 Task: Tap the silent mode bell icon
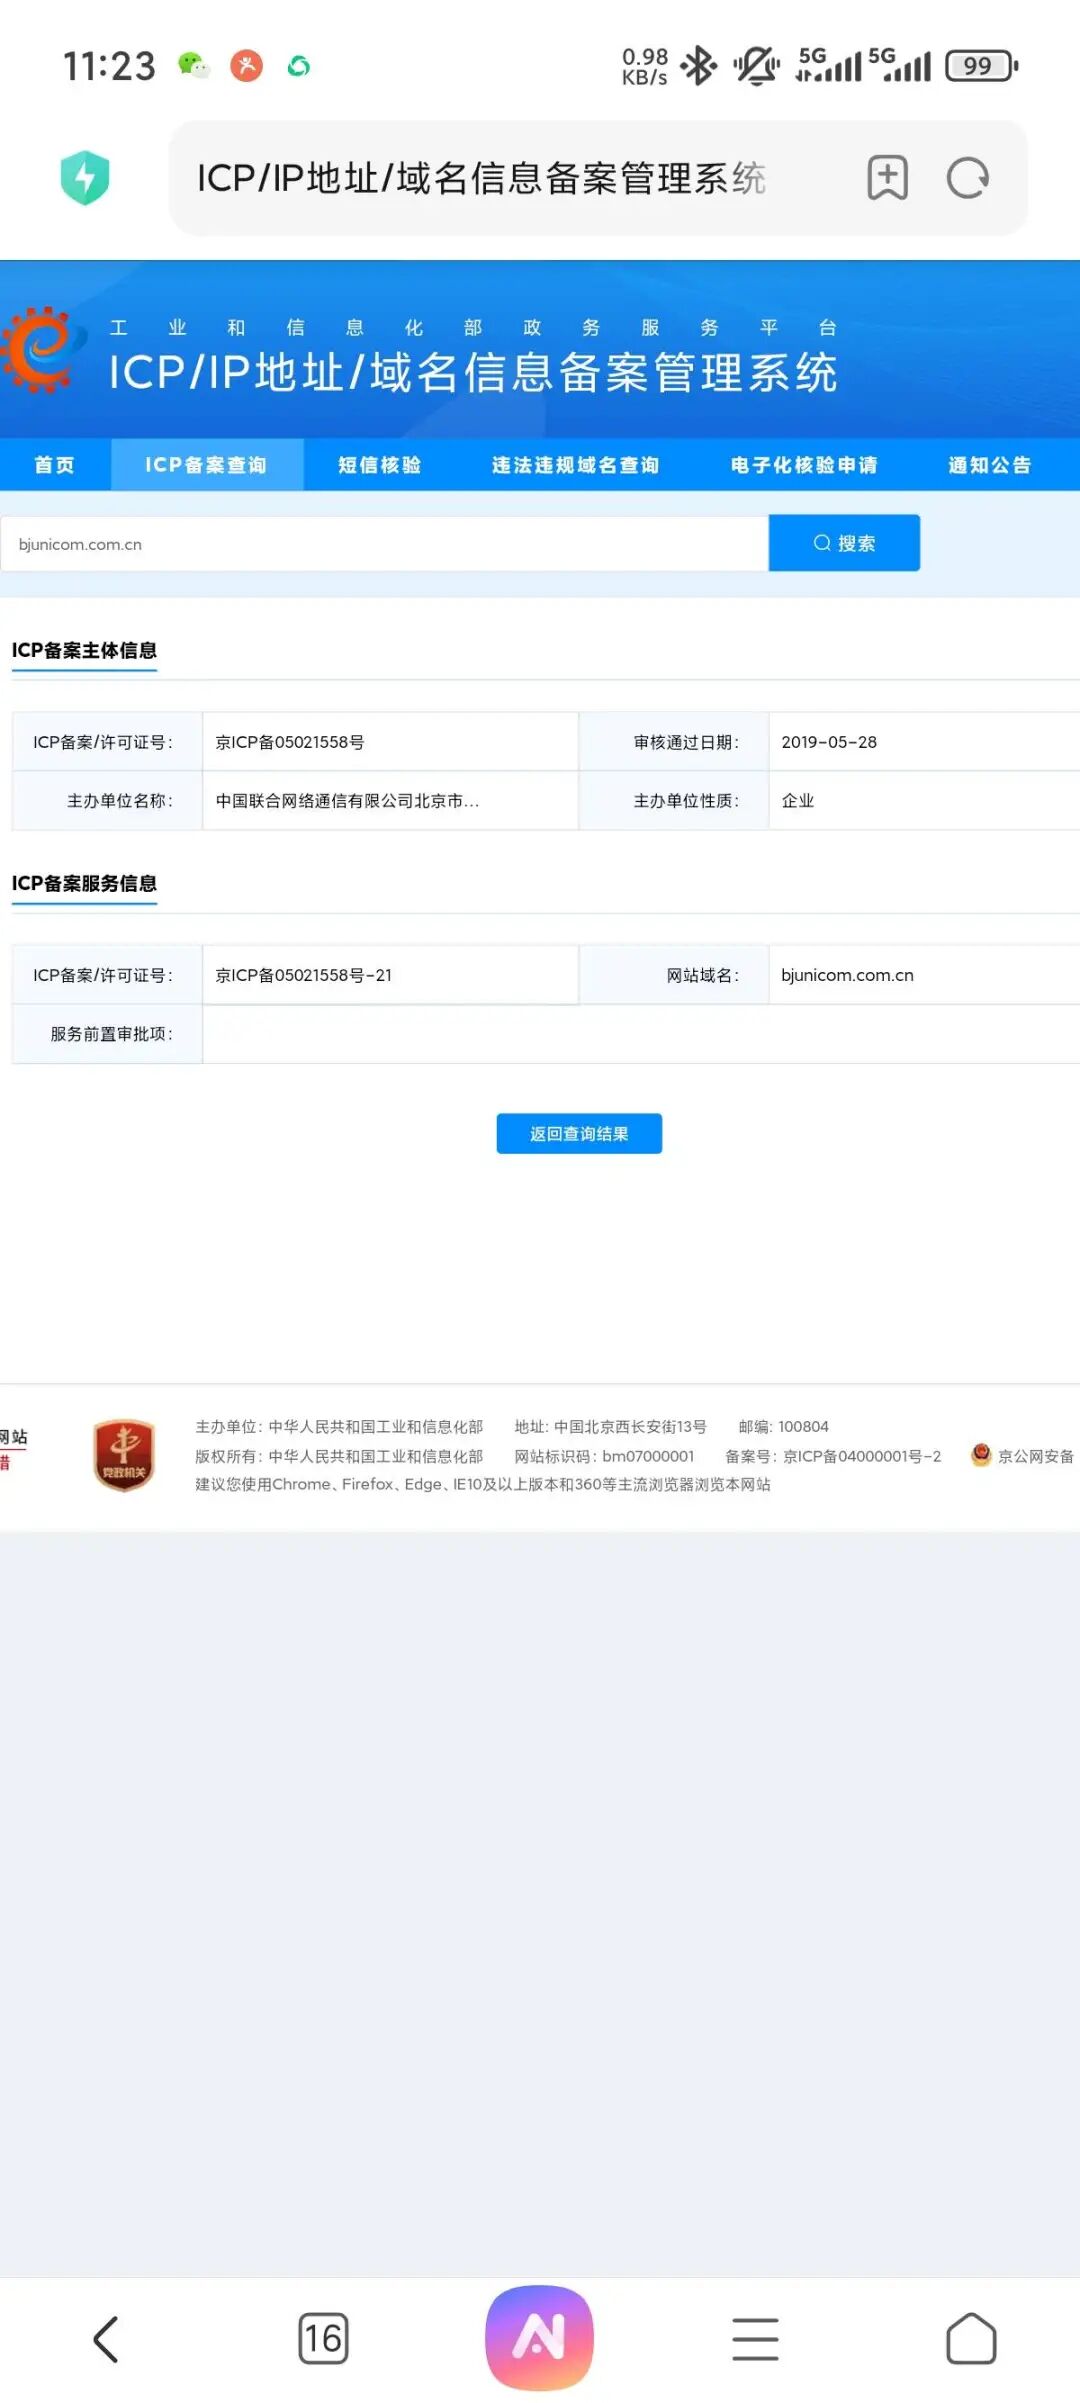tap(757, 66)
